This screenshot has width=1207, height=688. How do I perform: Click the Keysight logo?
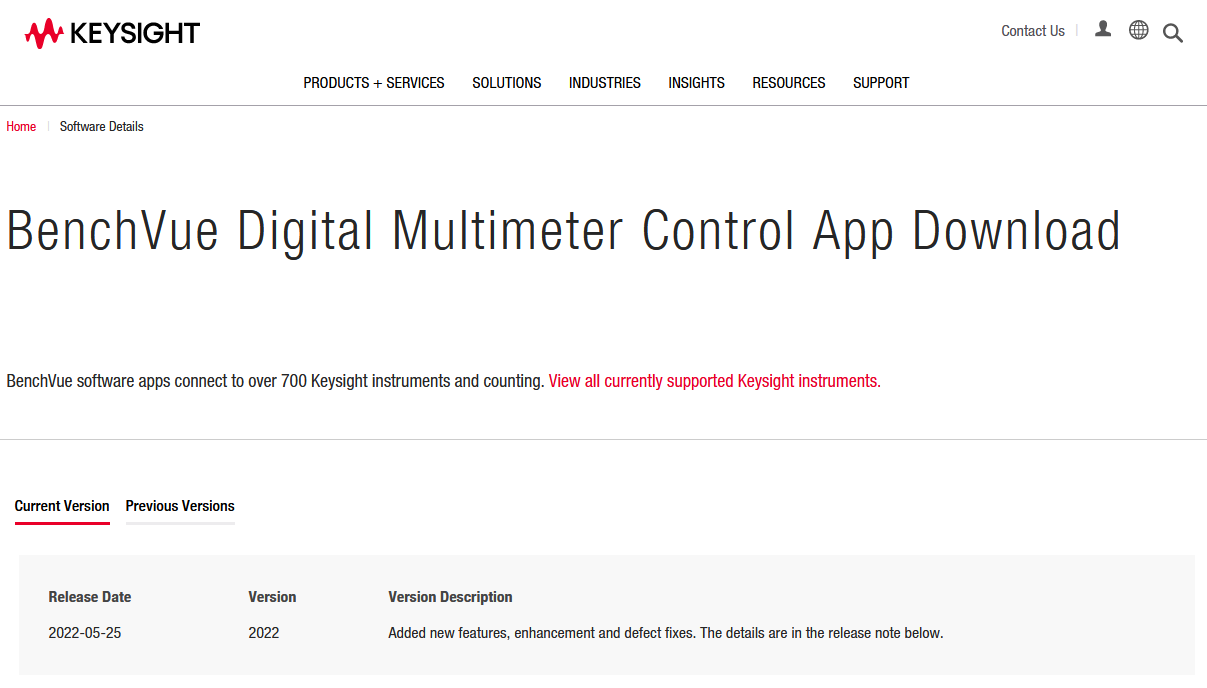click(x=112, y=33)
